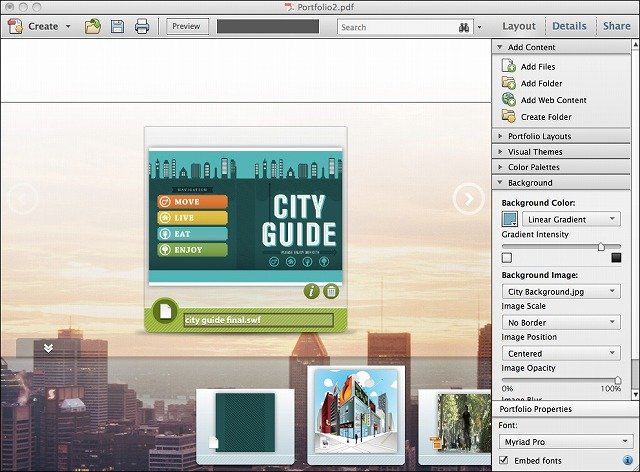Image resolution: width=640 pixels, height=472 pixels.
Task: Click the Create Folder option
Action: [546, 117]
